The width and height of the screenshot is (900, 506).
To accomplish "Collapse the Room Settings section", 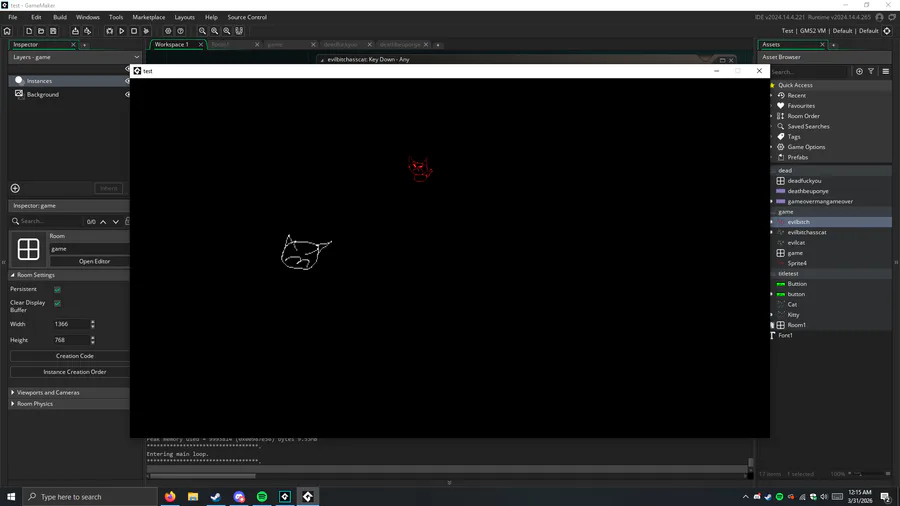I will point(13,275).
